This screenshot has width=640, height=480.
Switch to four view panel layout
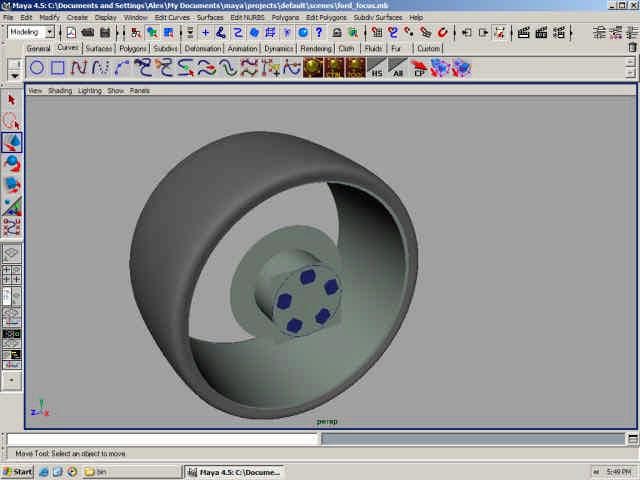12,271
